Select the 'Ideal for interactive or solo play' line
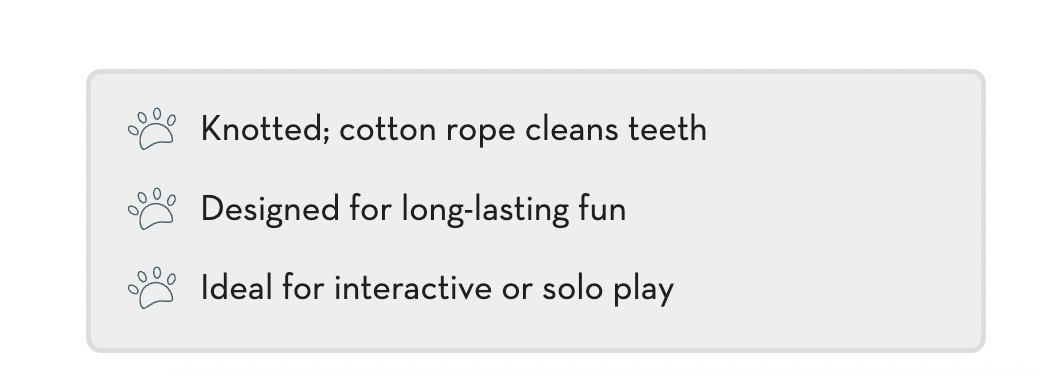 [x=437, y=288]
